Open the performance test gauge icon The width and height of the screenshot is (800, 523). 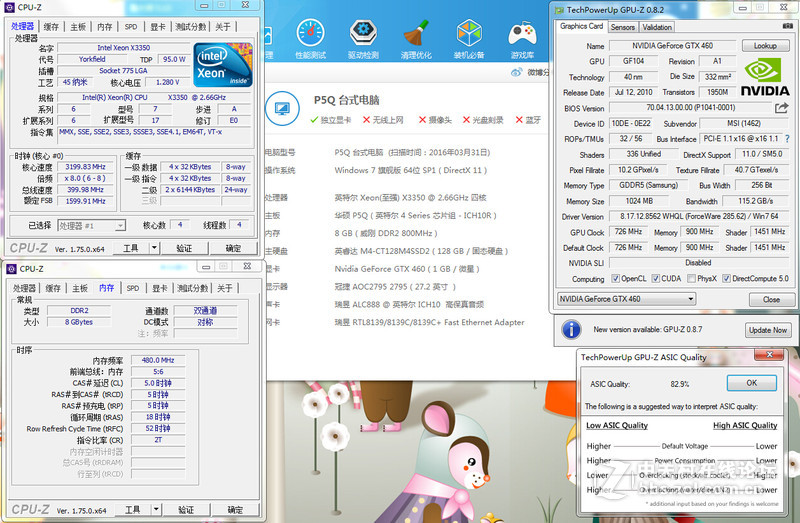click(x=310, y=34)
